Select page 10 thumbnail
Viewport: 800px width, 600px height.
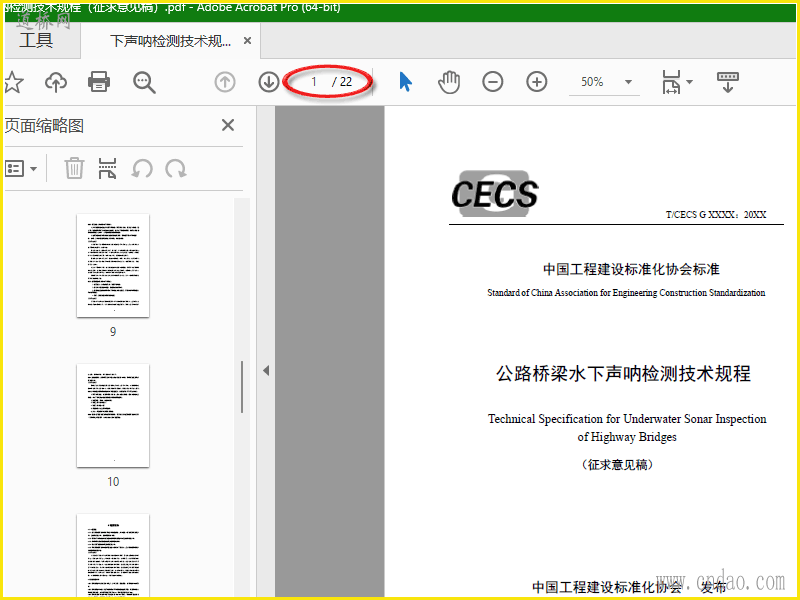(x=113, y=415)
